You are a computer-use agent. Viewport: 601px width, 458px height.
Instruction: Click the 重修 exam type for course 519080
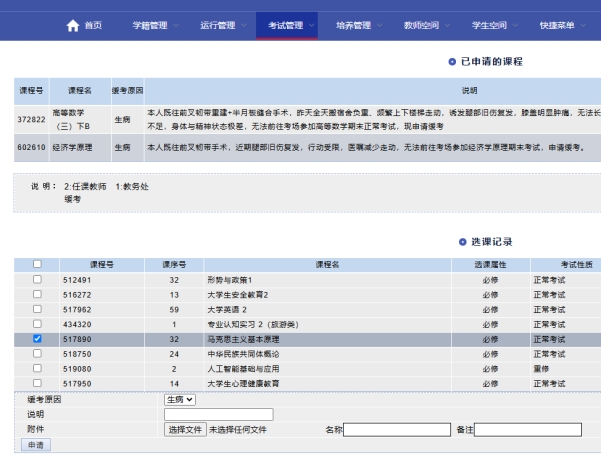coord(541,369)
